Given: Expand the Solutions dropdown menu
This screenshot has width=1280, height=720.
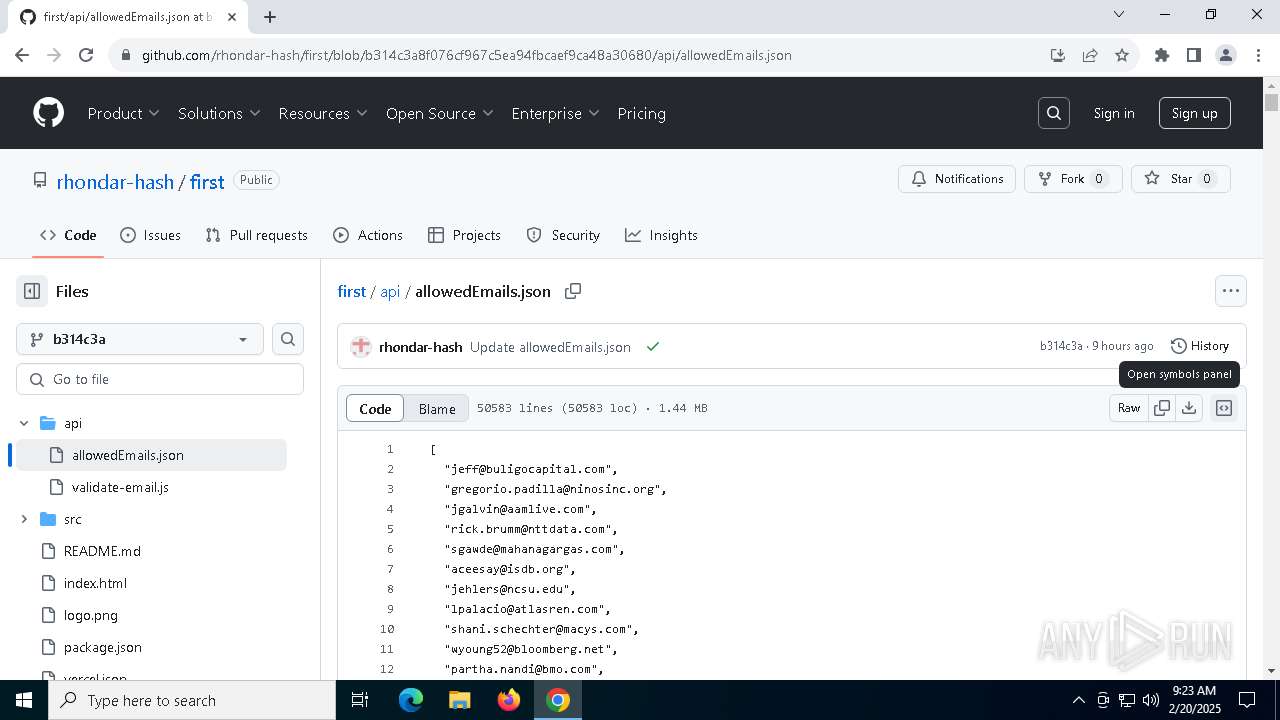Looking at the screenshot, I should (220, 113).
